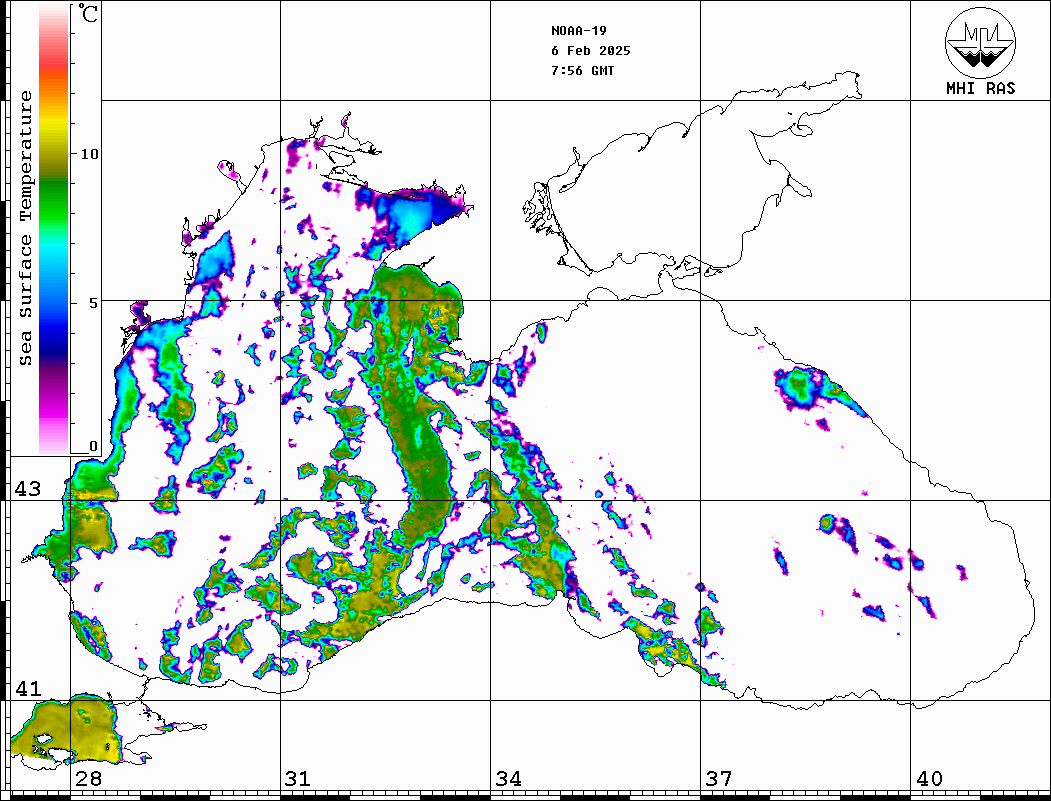Click the "MHI RAS" text label

981,88
